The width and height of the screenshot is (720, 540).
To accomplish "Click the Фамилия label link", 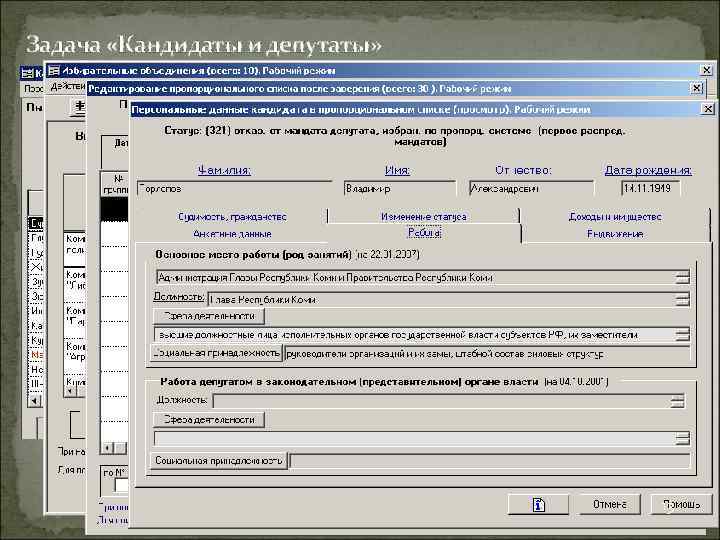I will pos(224,170).
